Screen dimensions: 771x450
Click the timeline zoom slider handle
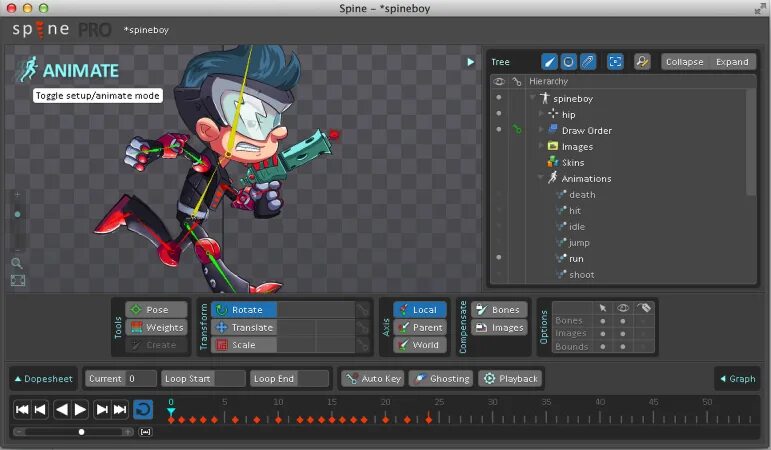coord(82,432)
